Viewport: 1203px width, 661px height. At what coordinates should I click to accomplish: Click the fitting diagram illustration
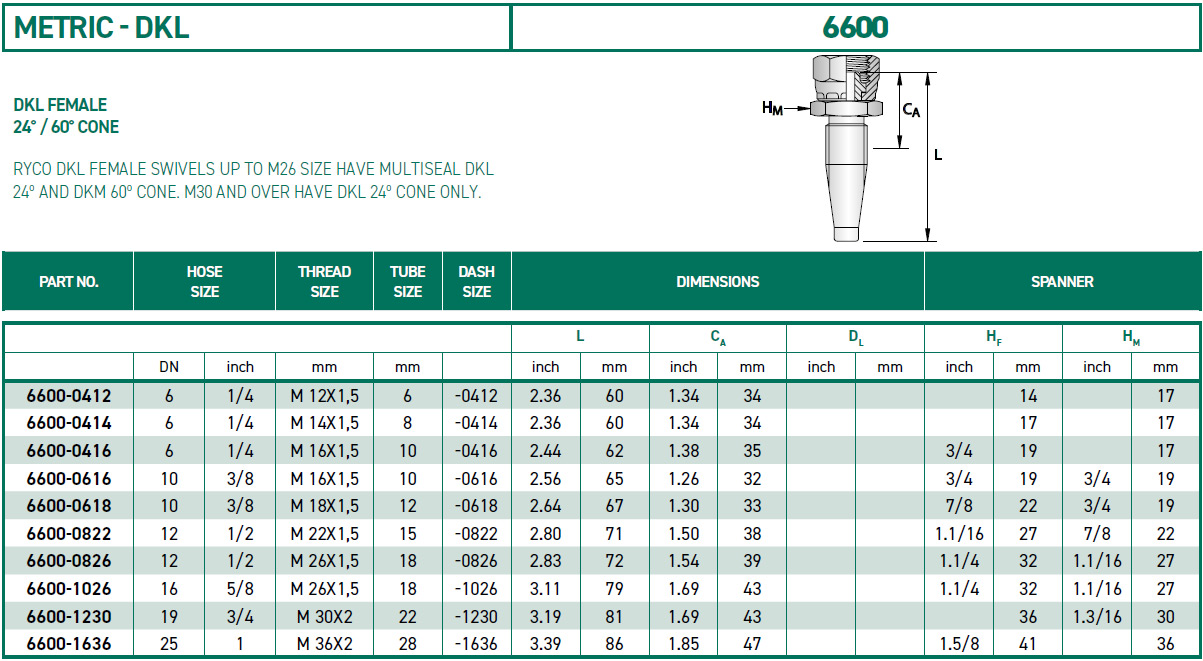tap(846, 147)
